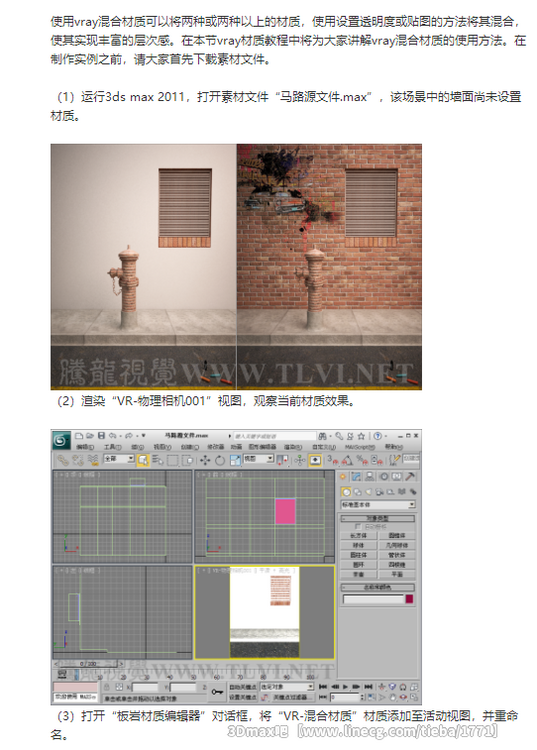Select the Space Warps category icon

point(402,492)
